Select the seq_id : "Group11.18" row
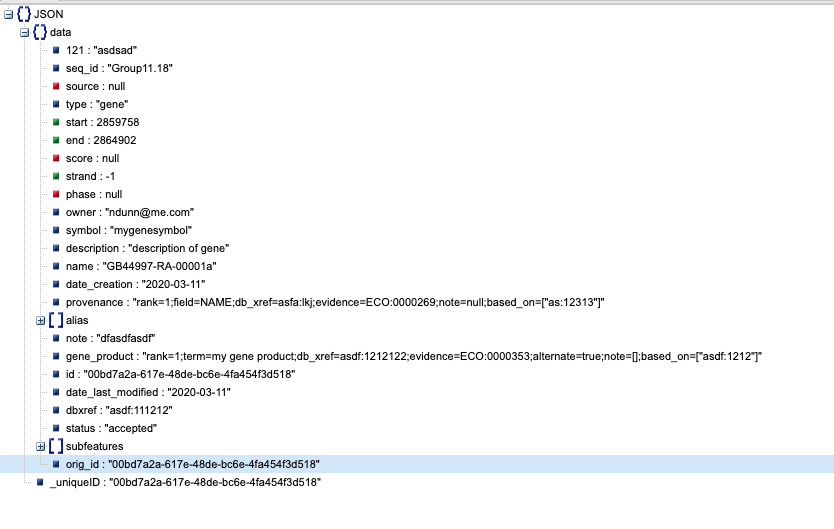The width and height of the screenshot is (834, 529). [119, 69]
